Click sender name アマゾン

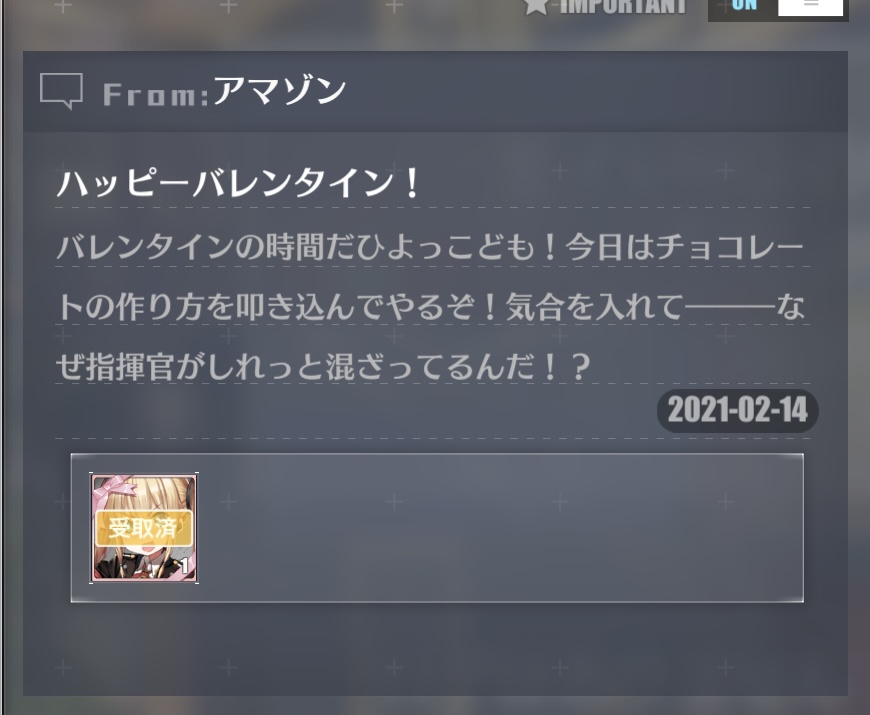pos(280,90)
